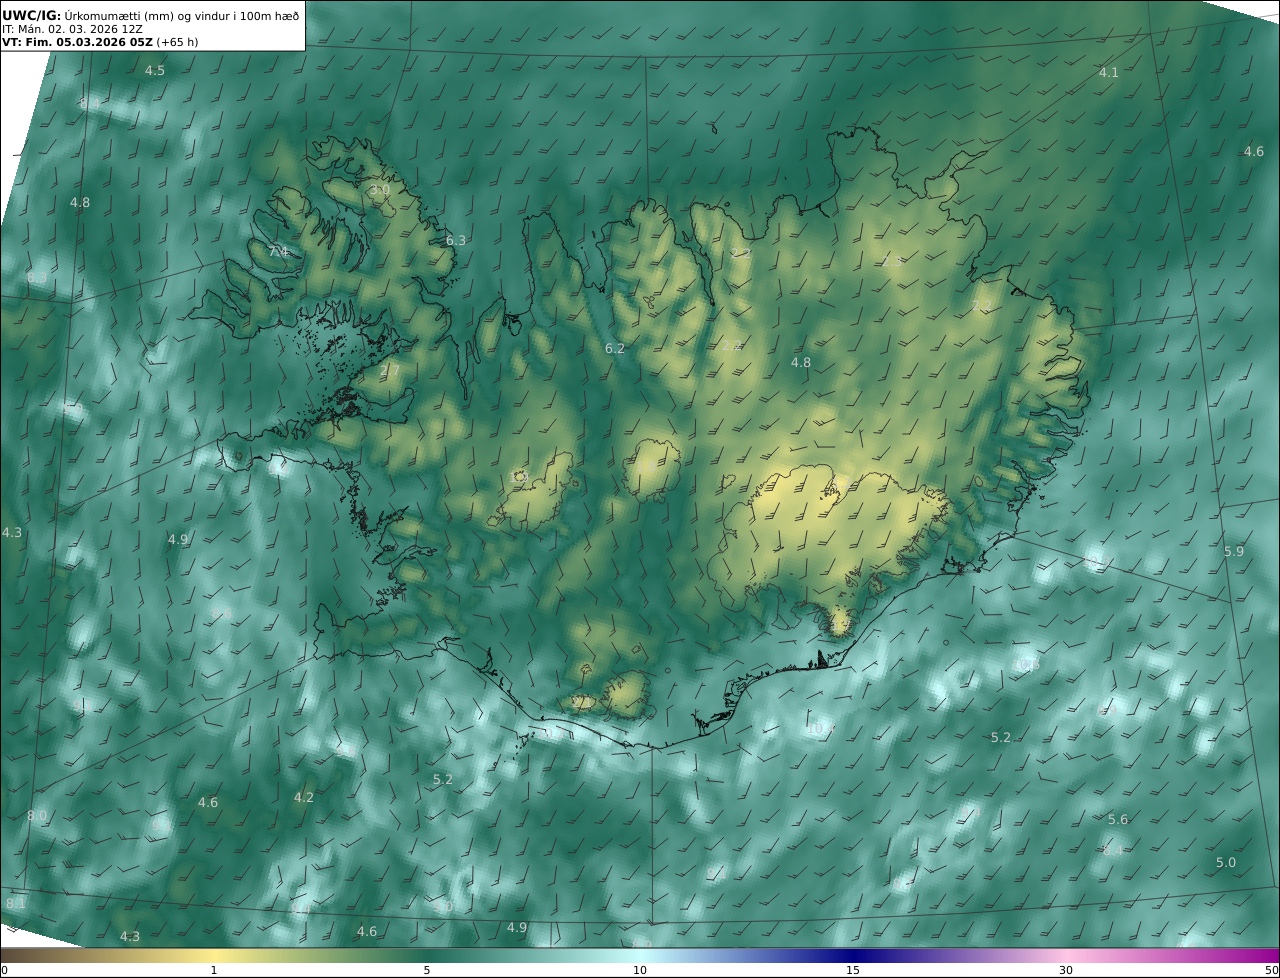1280x978 pixels.
Task: Select the IT: Mán. 02. 03. 2026 12Z line
Action: pos(70,29)
